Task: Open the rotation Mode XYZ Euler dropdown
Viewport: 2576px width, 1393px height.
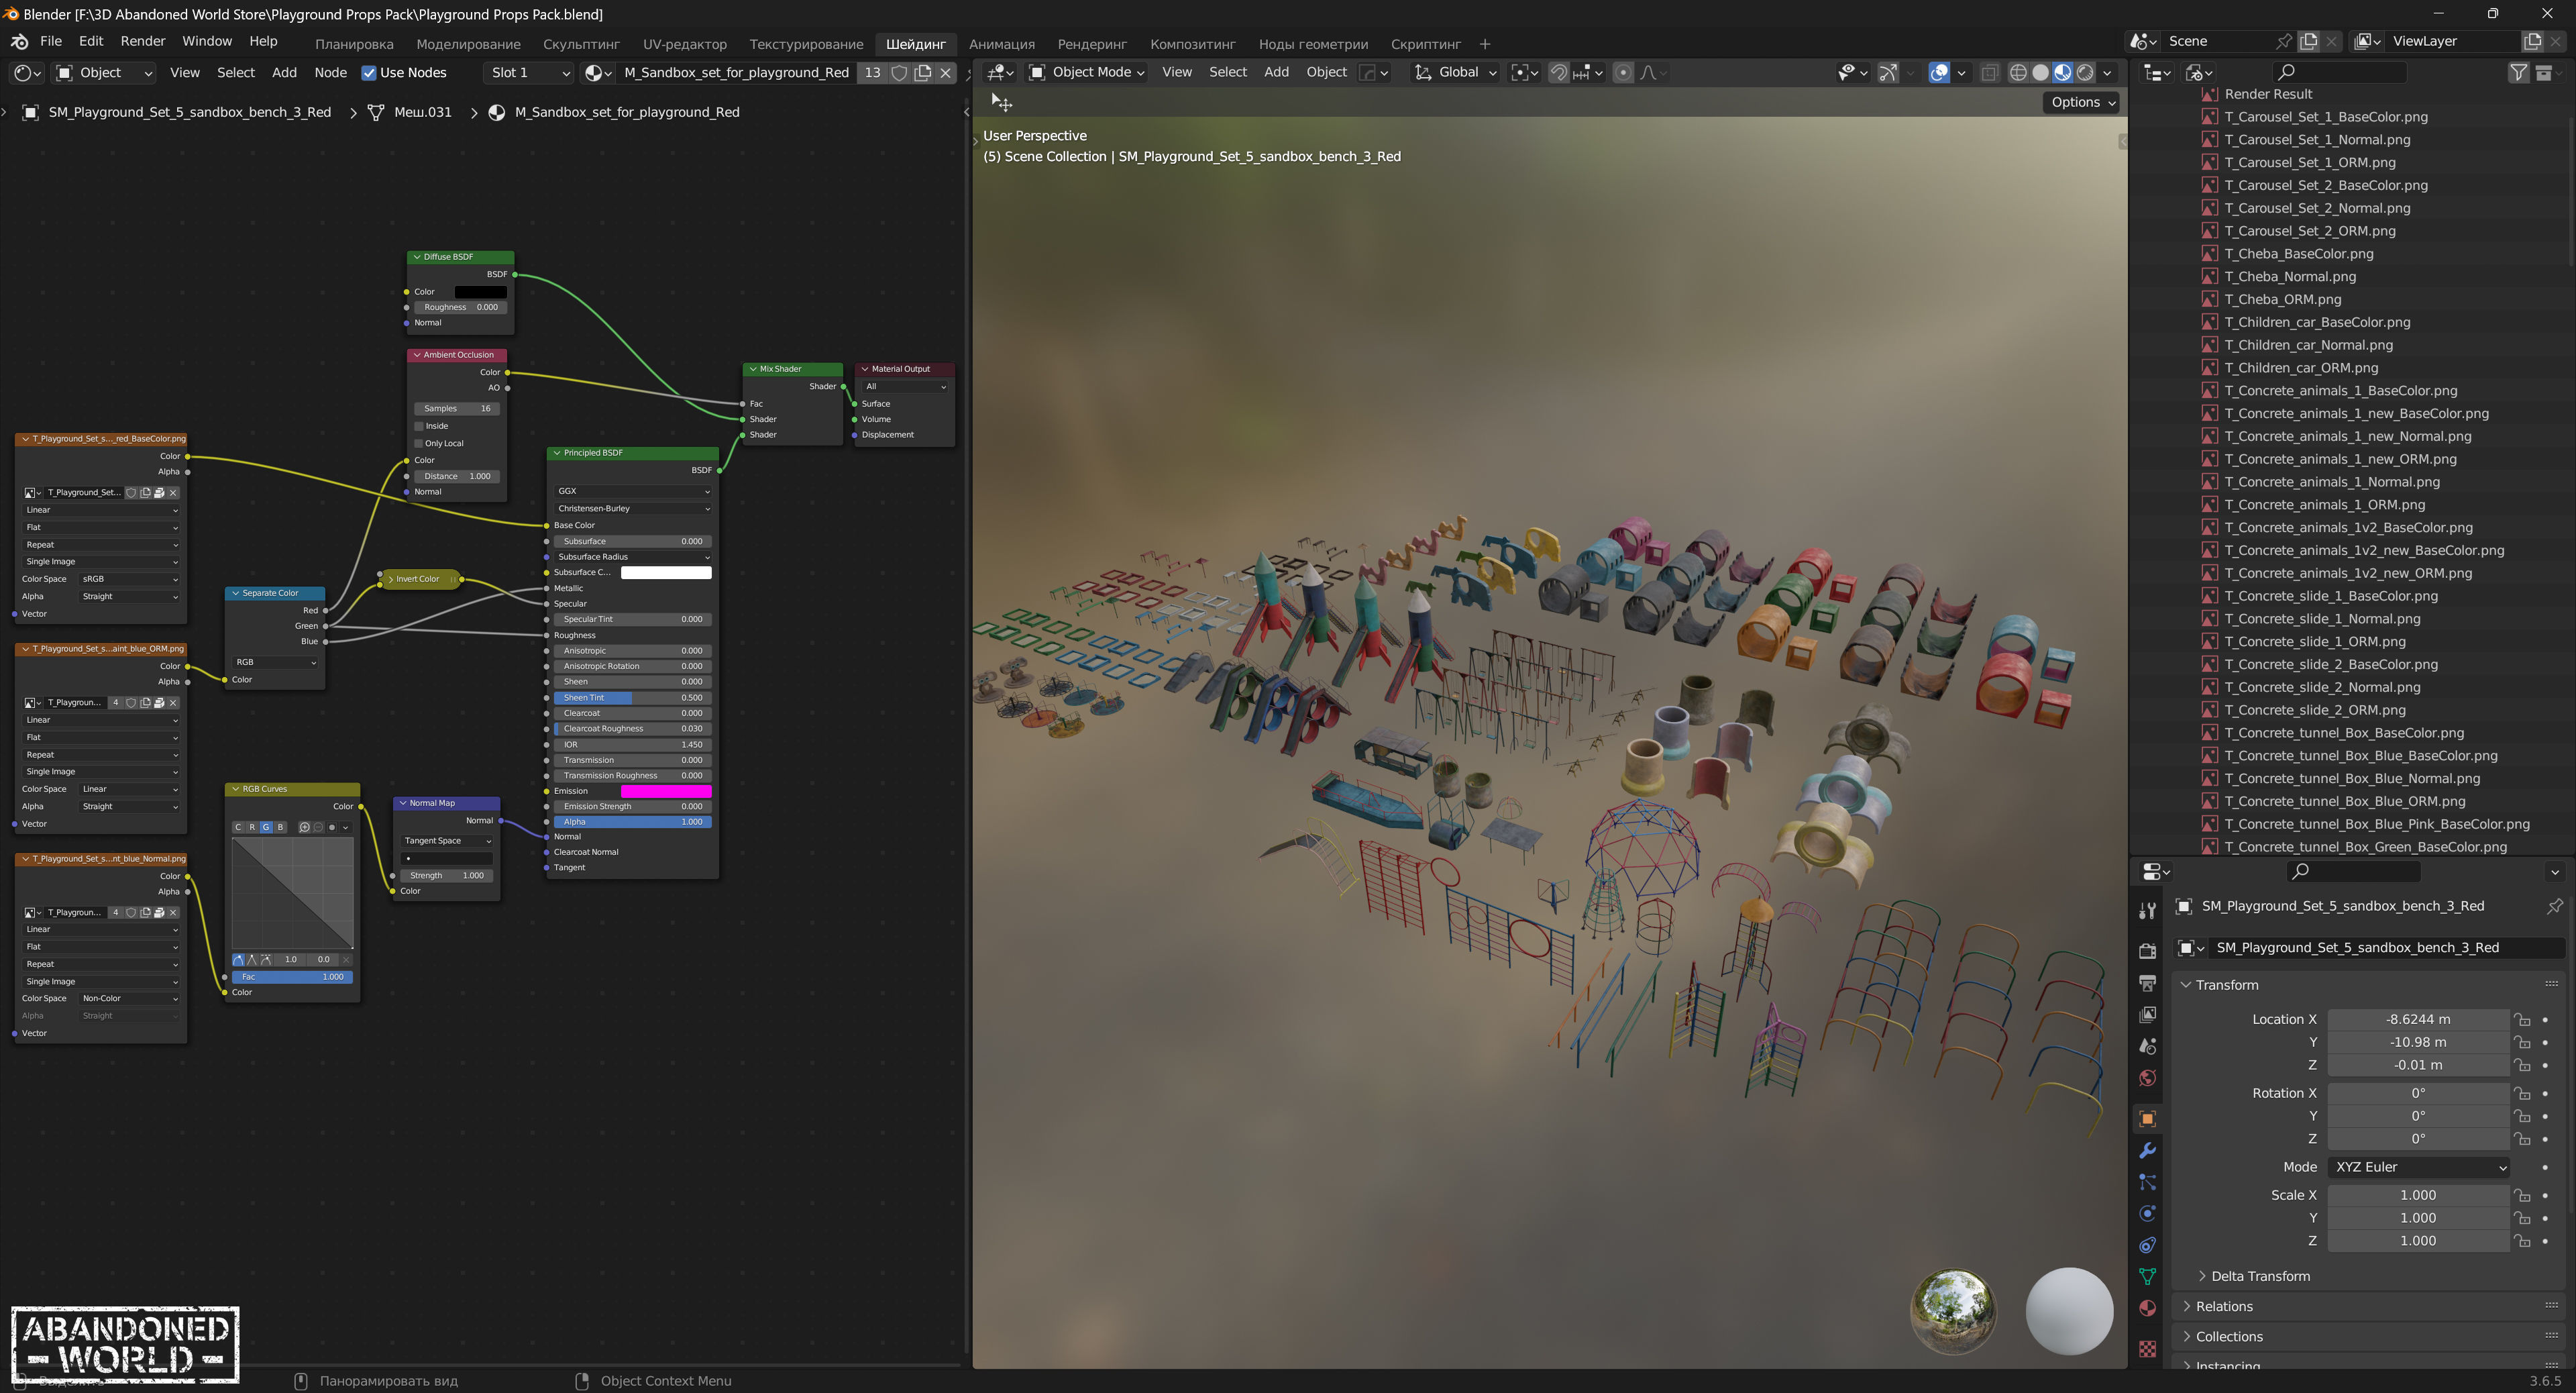Action: [x=2417, y=1167]
